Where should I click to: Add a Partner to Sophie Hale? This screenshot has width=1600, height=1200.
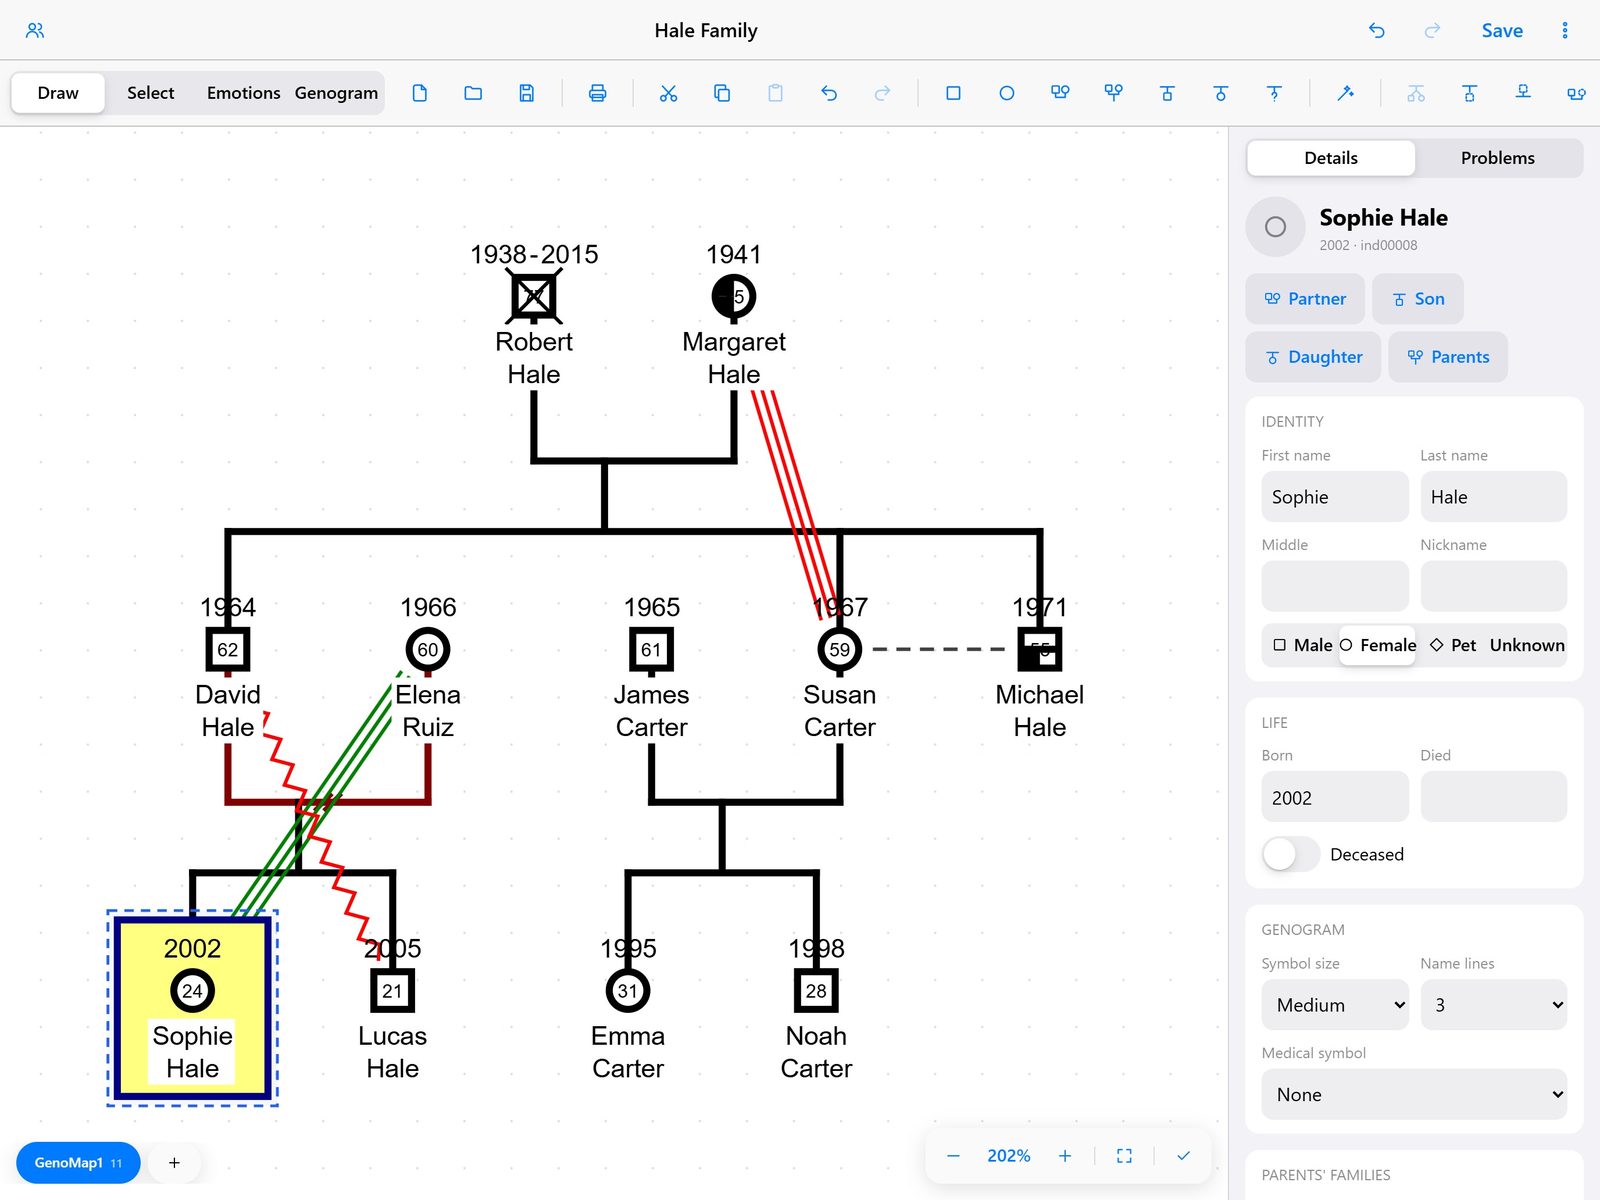pyautogui.click(x=1305, y=299)
